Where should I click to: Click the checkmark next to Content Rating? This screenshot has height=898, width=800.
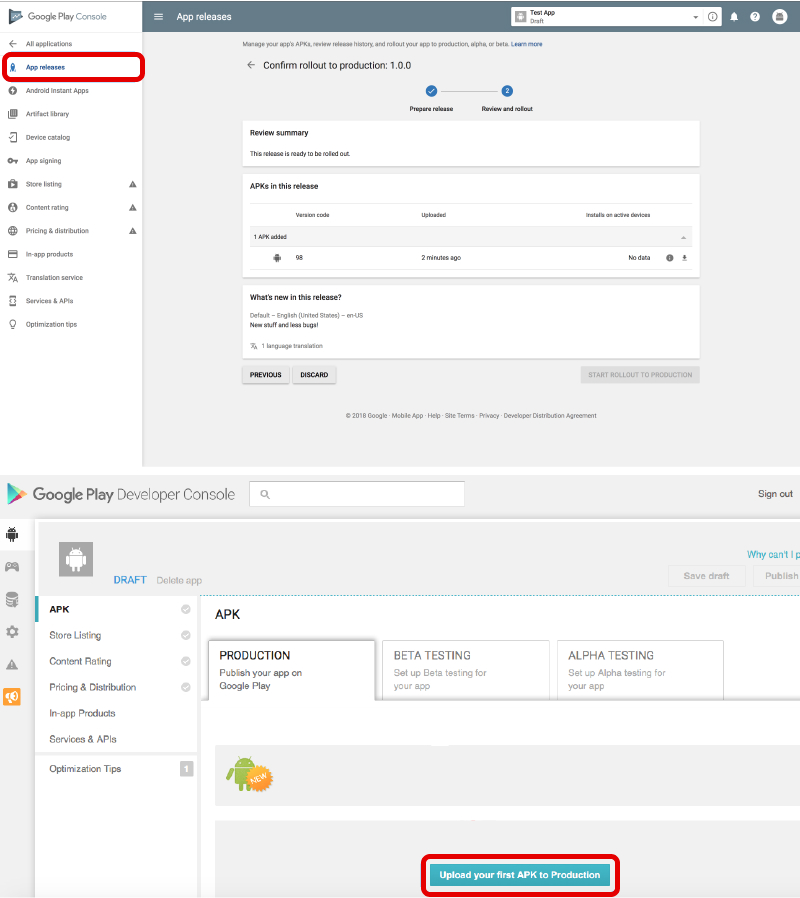click(x=186, y=661)
